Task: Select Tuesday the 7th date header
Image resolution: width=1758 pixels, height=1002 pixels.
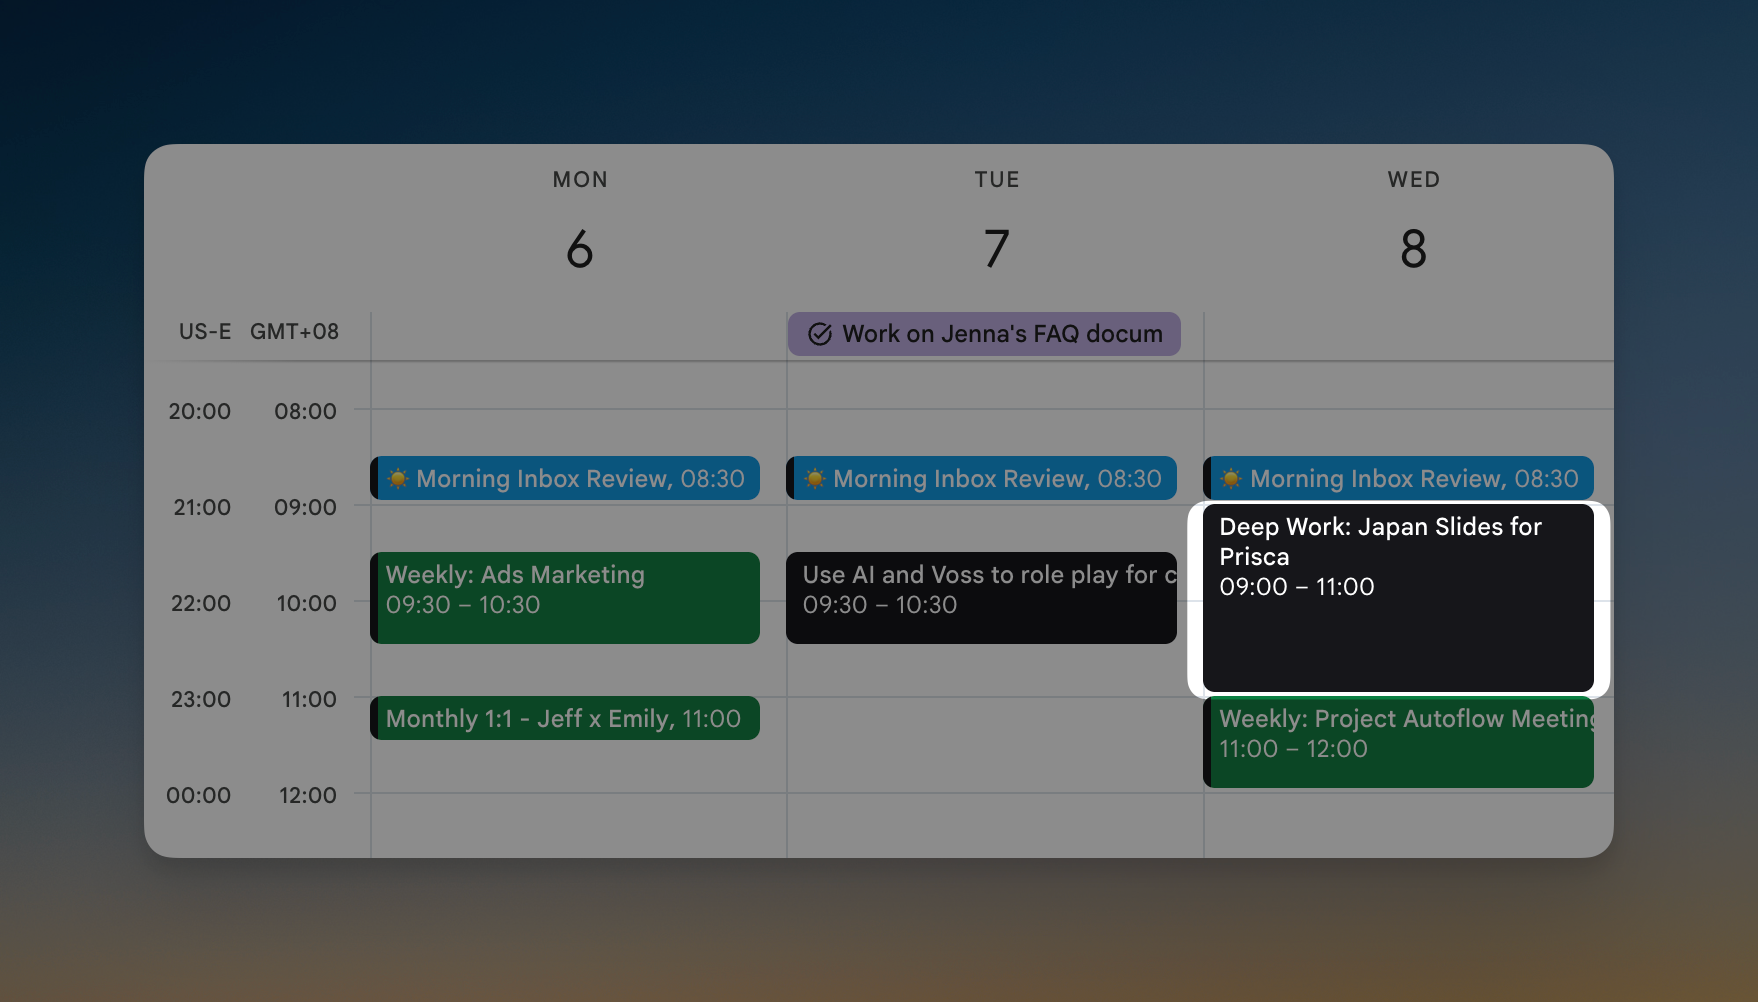Action: [997, 248]
